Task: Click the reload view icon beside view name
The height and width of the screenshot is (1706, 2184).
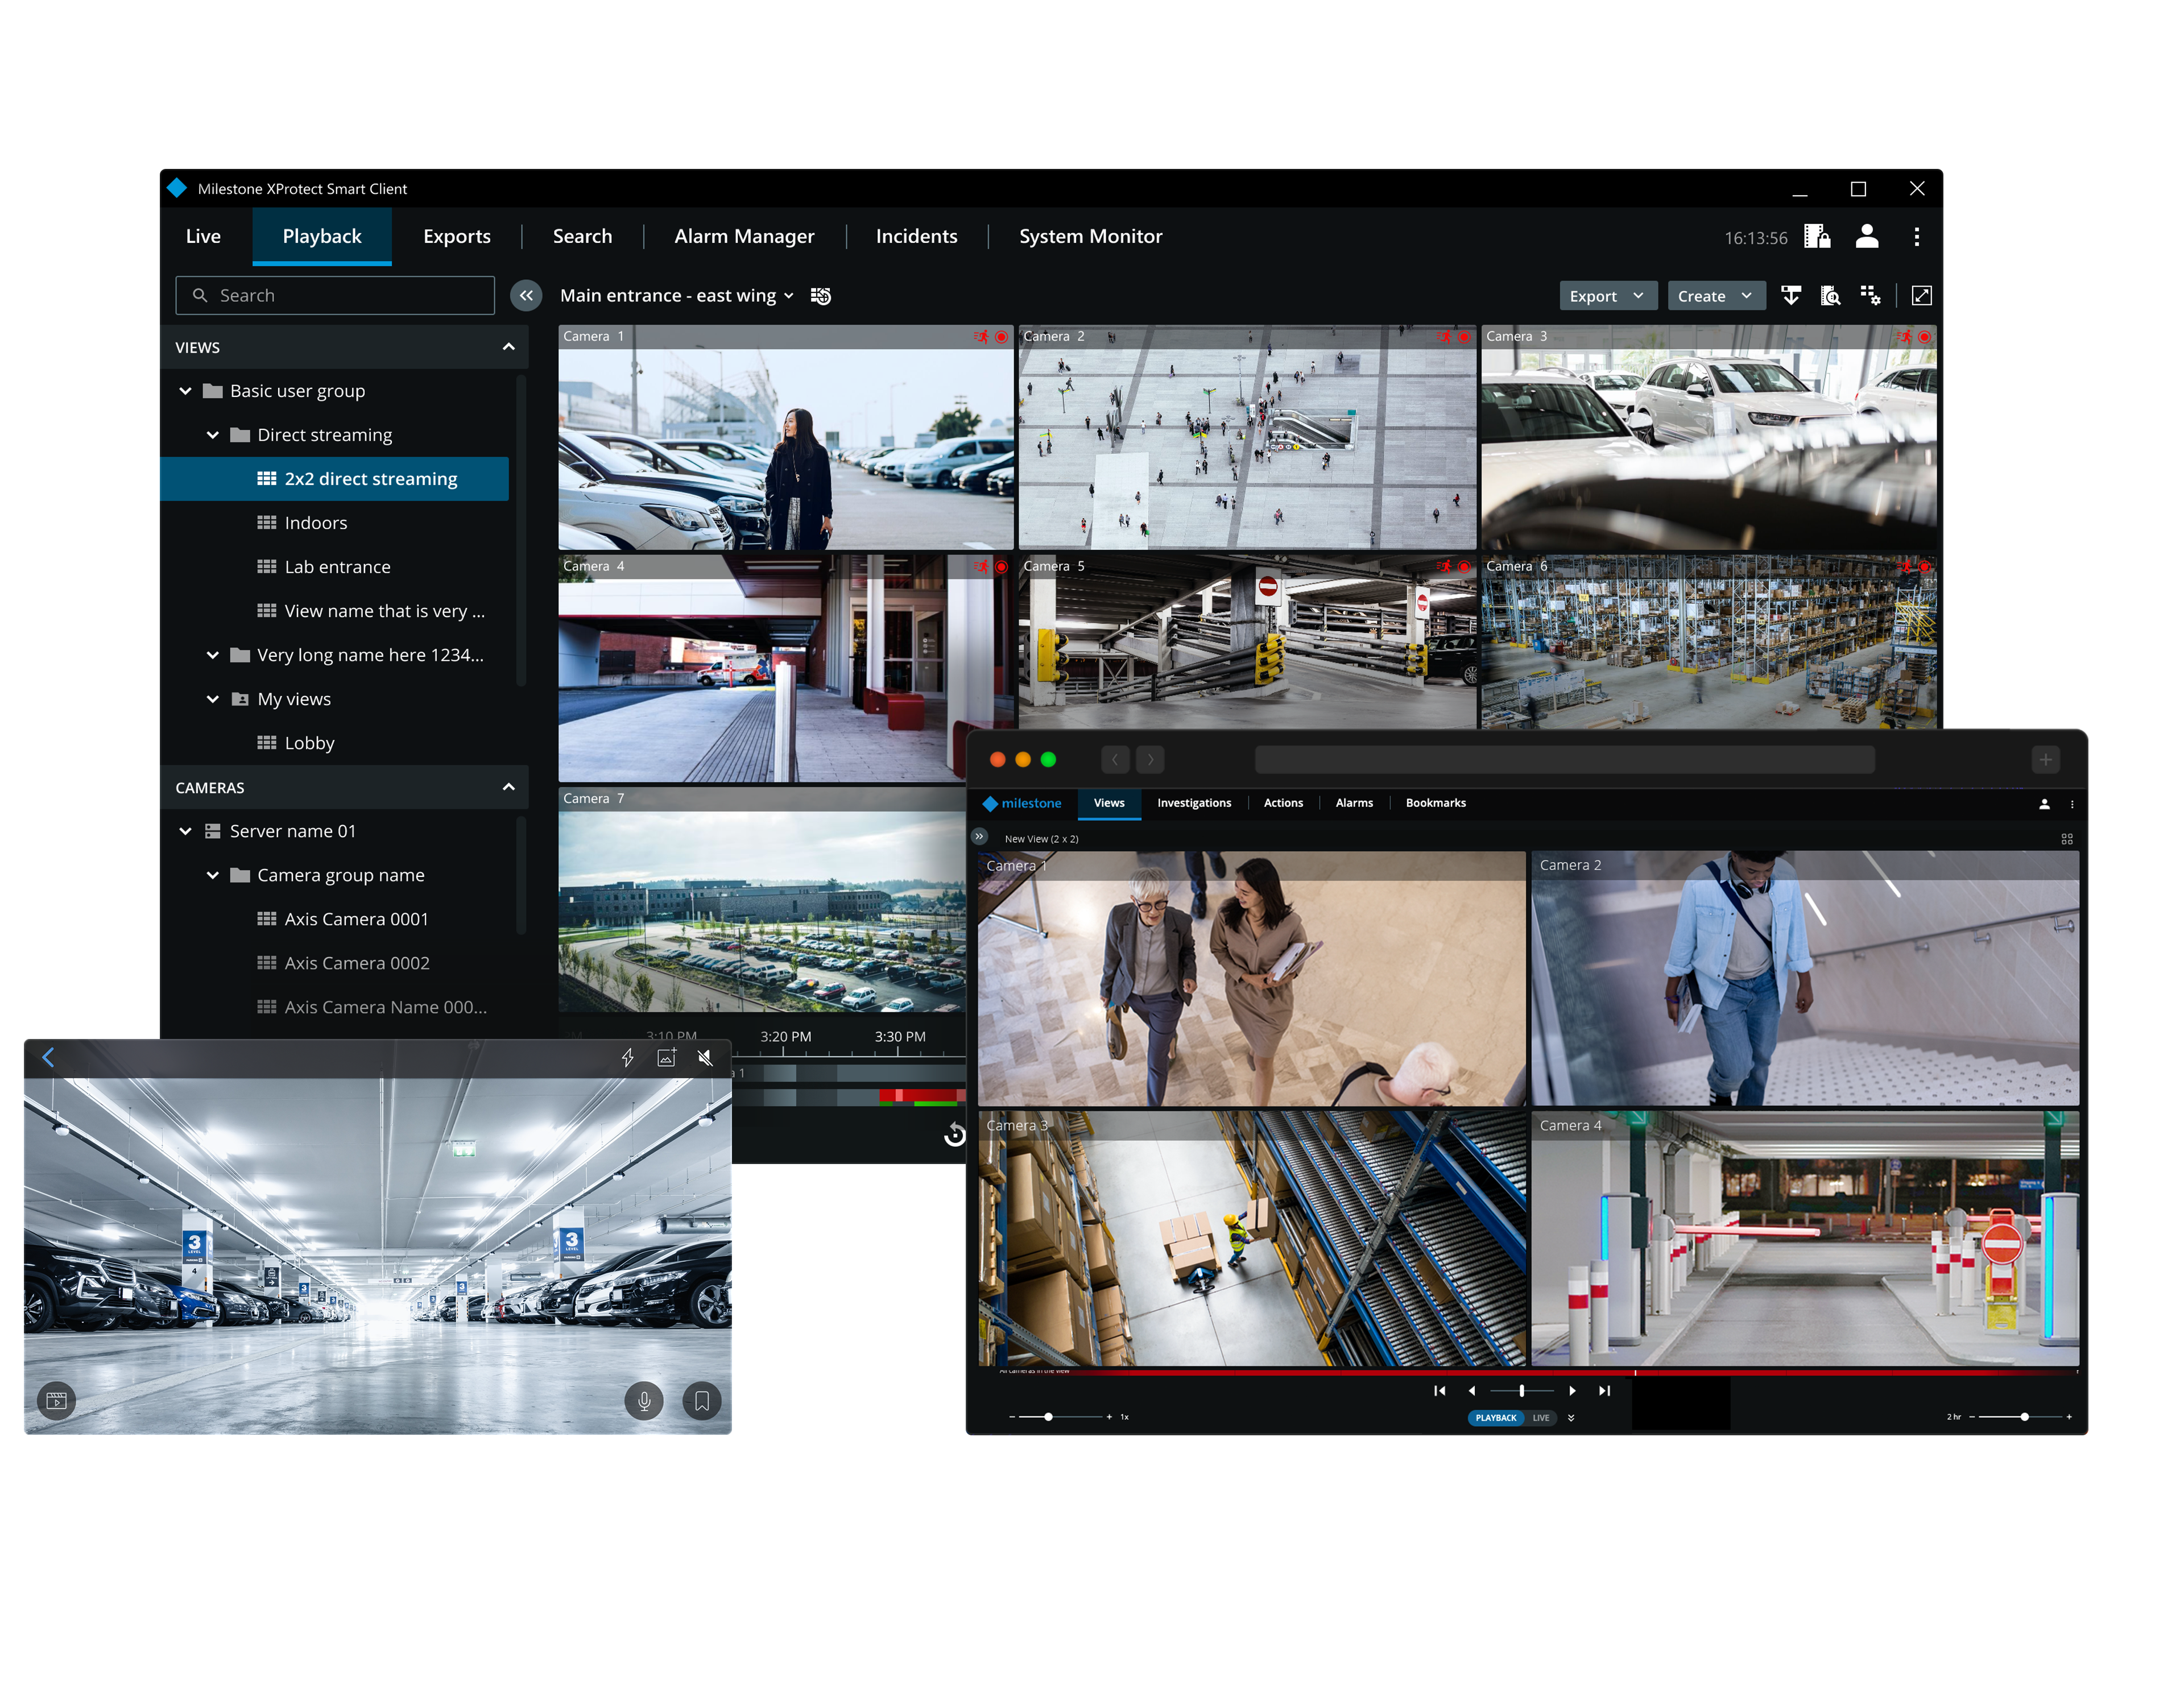Action: pyautogui.click(x=821, y=296)
